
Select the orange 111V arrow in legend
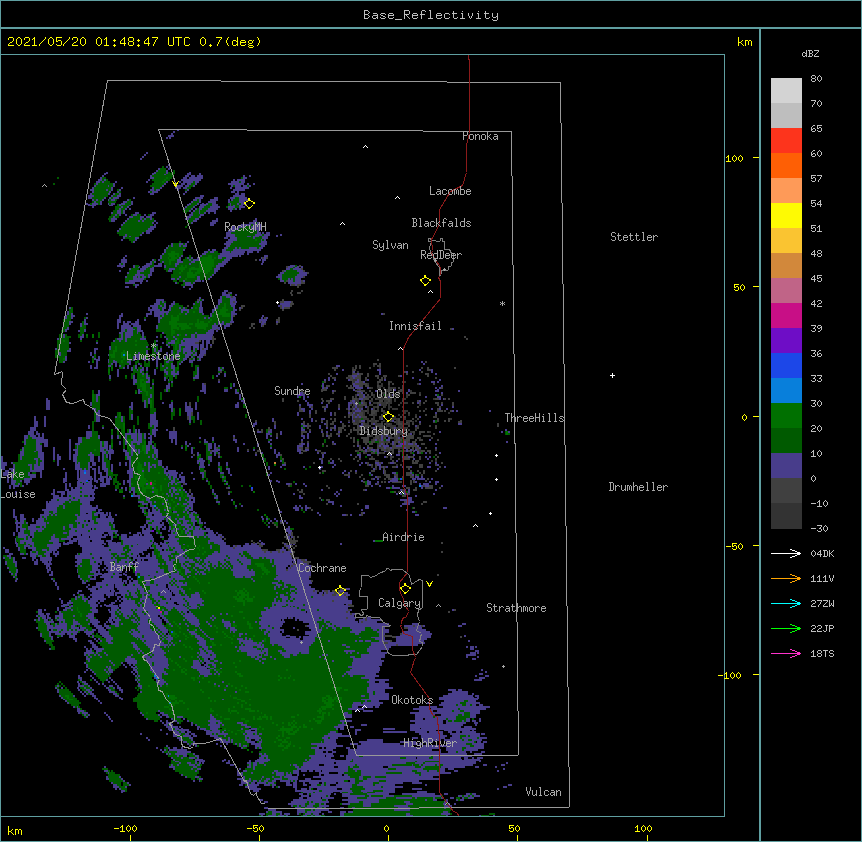point(786,578)
